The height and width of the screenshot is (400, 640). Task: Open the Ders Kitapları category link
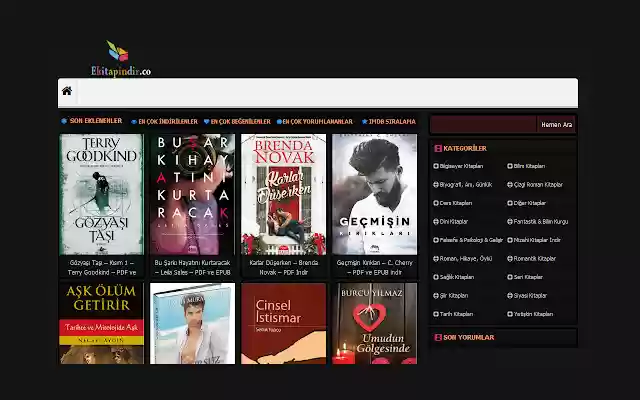point(456,203)
